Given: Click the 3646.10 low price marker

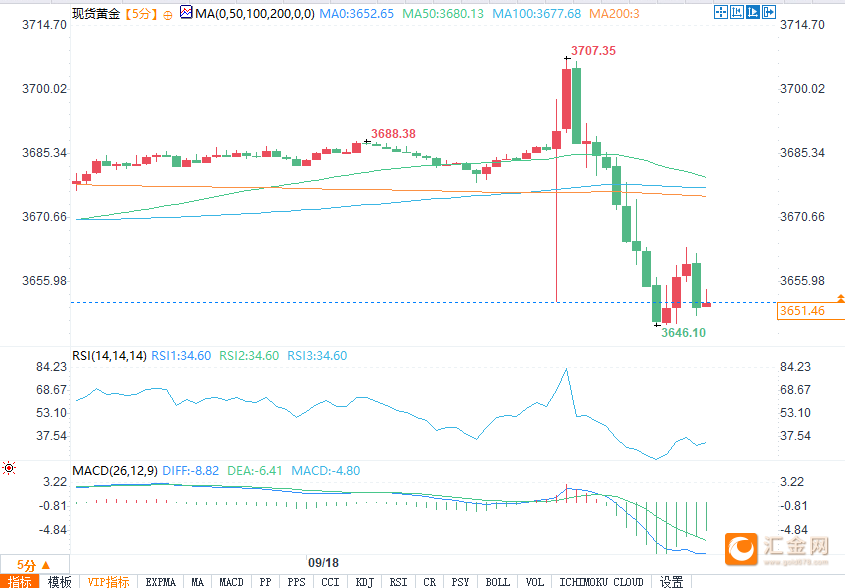Looking at the screenshot, I should click(683, 333).
